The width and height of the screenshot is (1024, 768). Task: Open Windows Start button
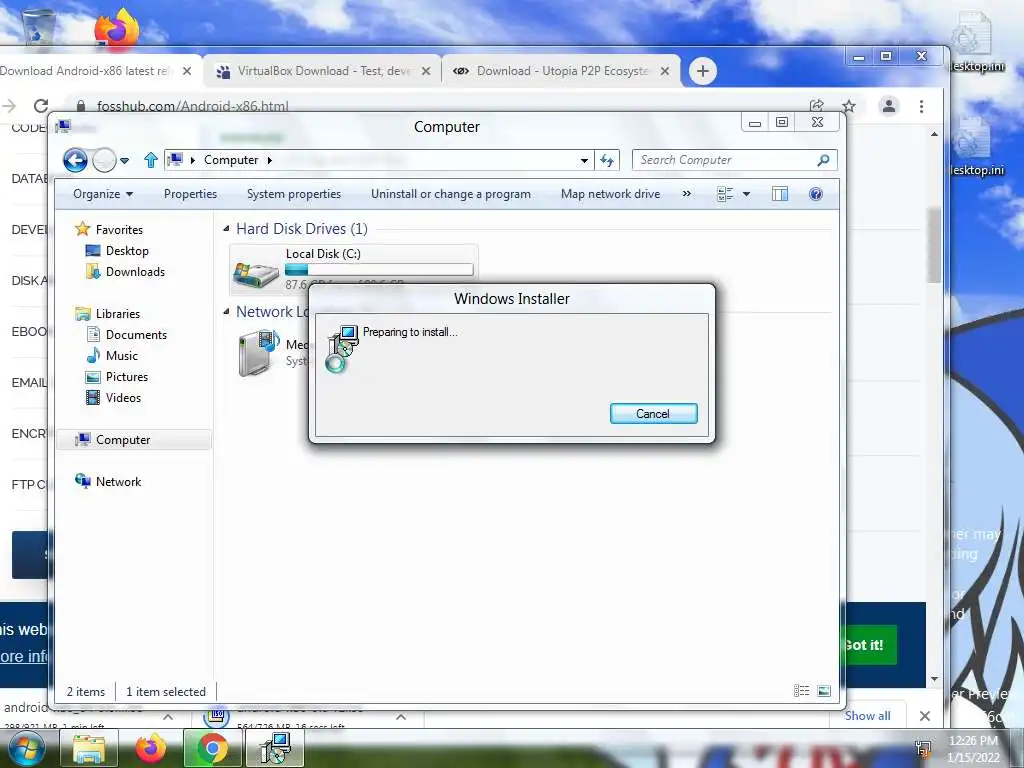(26, 749)
